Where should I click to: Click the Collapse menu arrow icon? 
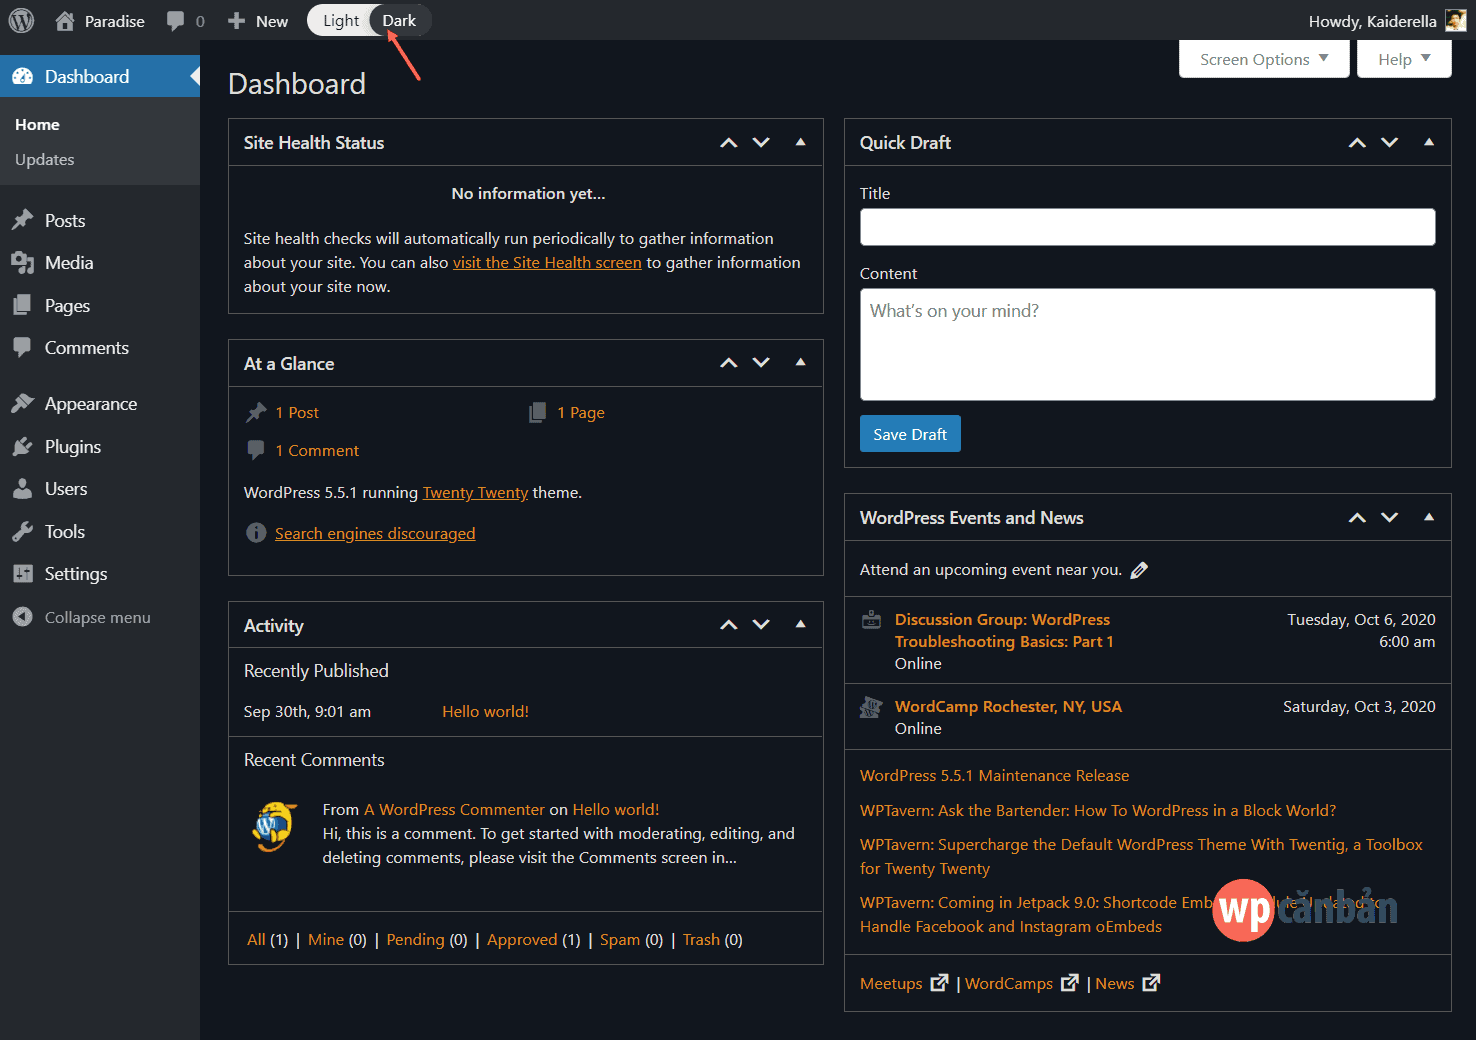click(22, 617)
